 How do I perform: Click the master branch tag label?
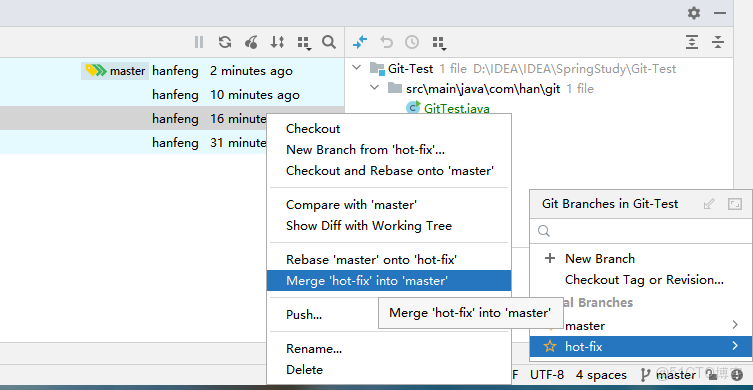[115, 71]
